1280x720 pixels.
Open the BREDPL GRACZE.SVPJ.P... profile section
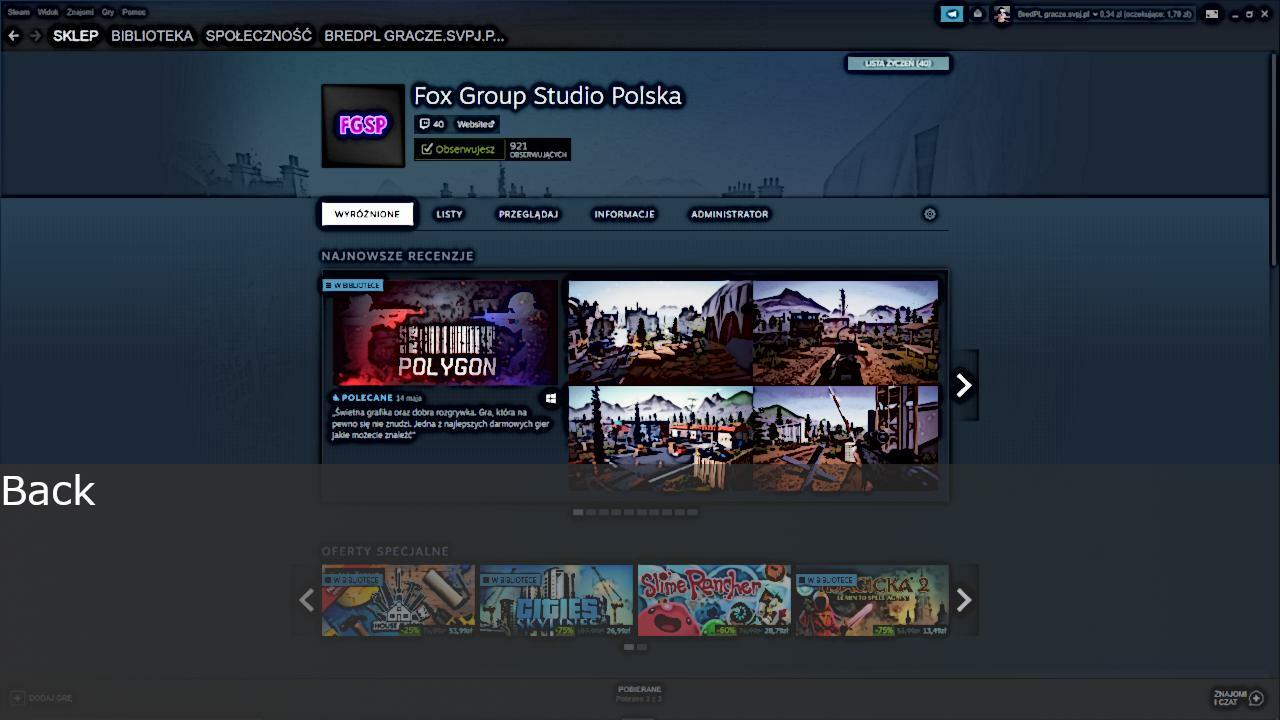pos(414,36)
